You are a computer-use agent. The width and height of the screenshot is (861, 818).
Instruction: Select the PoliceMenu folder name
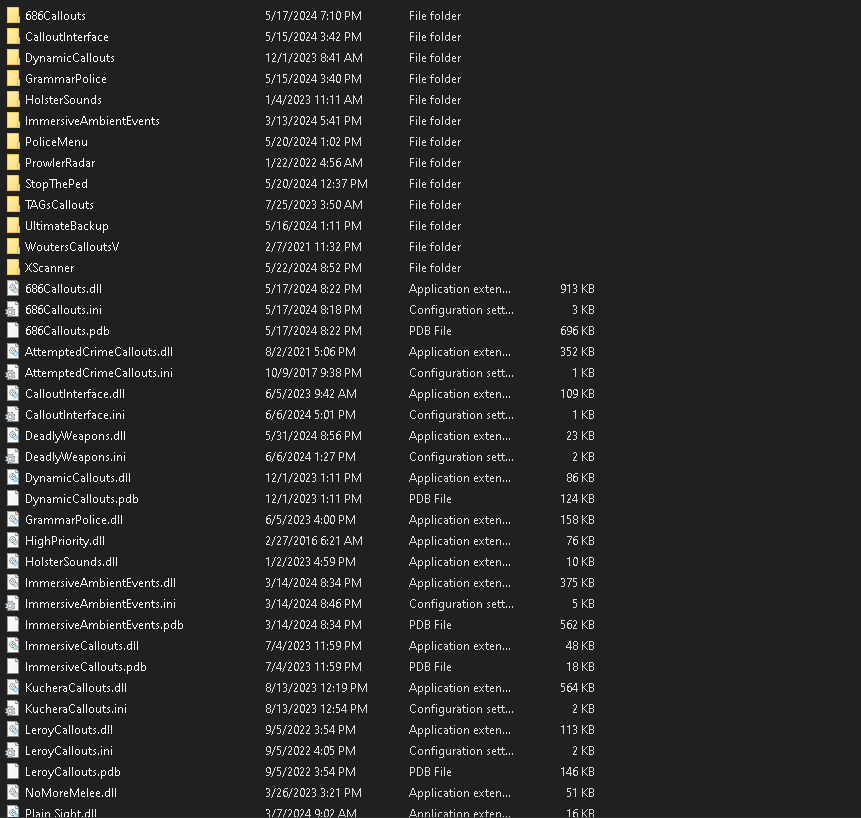coord(56,142)
